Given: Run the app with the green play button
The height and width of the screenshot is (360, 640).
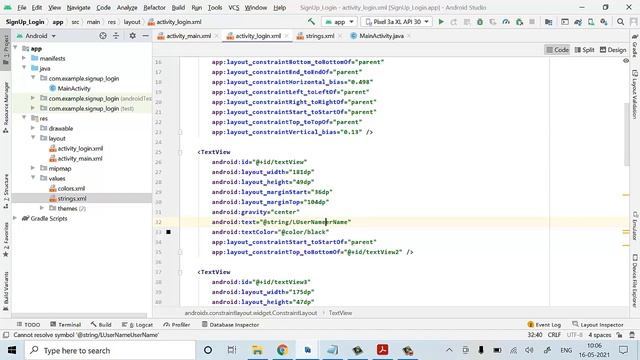Looking at the screenshot, I should 441,22.
